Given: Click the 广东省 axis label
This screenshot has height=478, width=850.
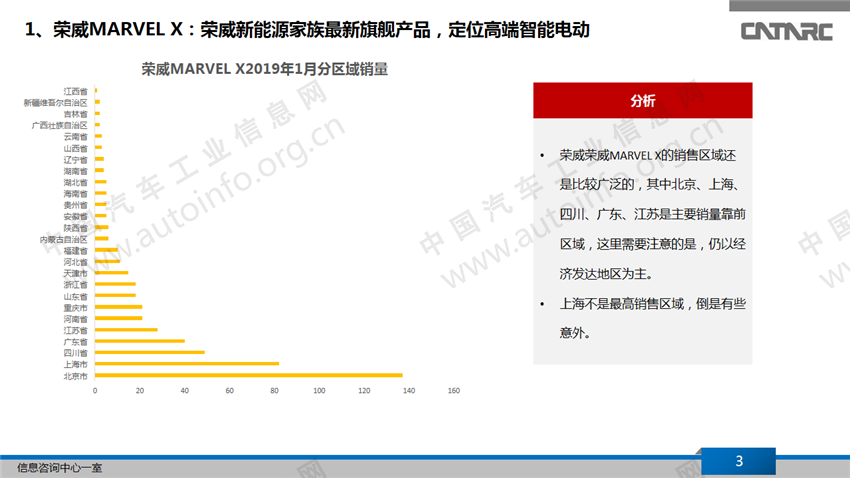Looking at the screenshot, I should [75, 342].
